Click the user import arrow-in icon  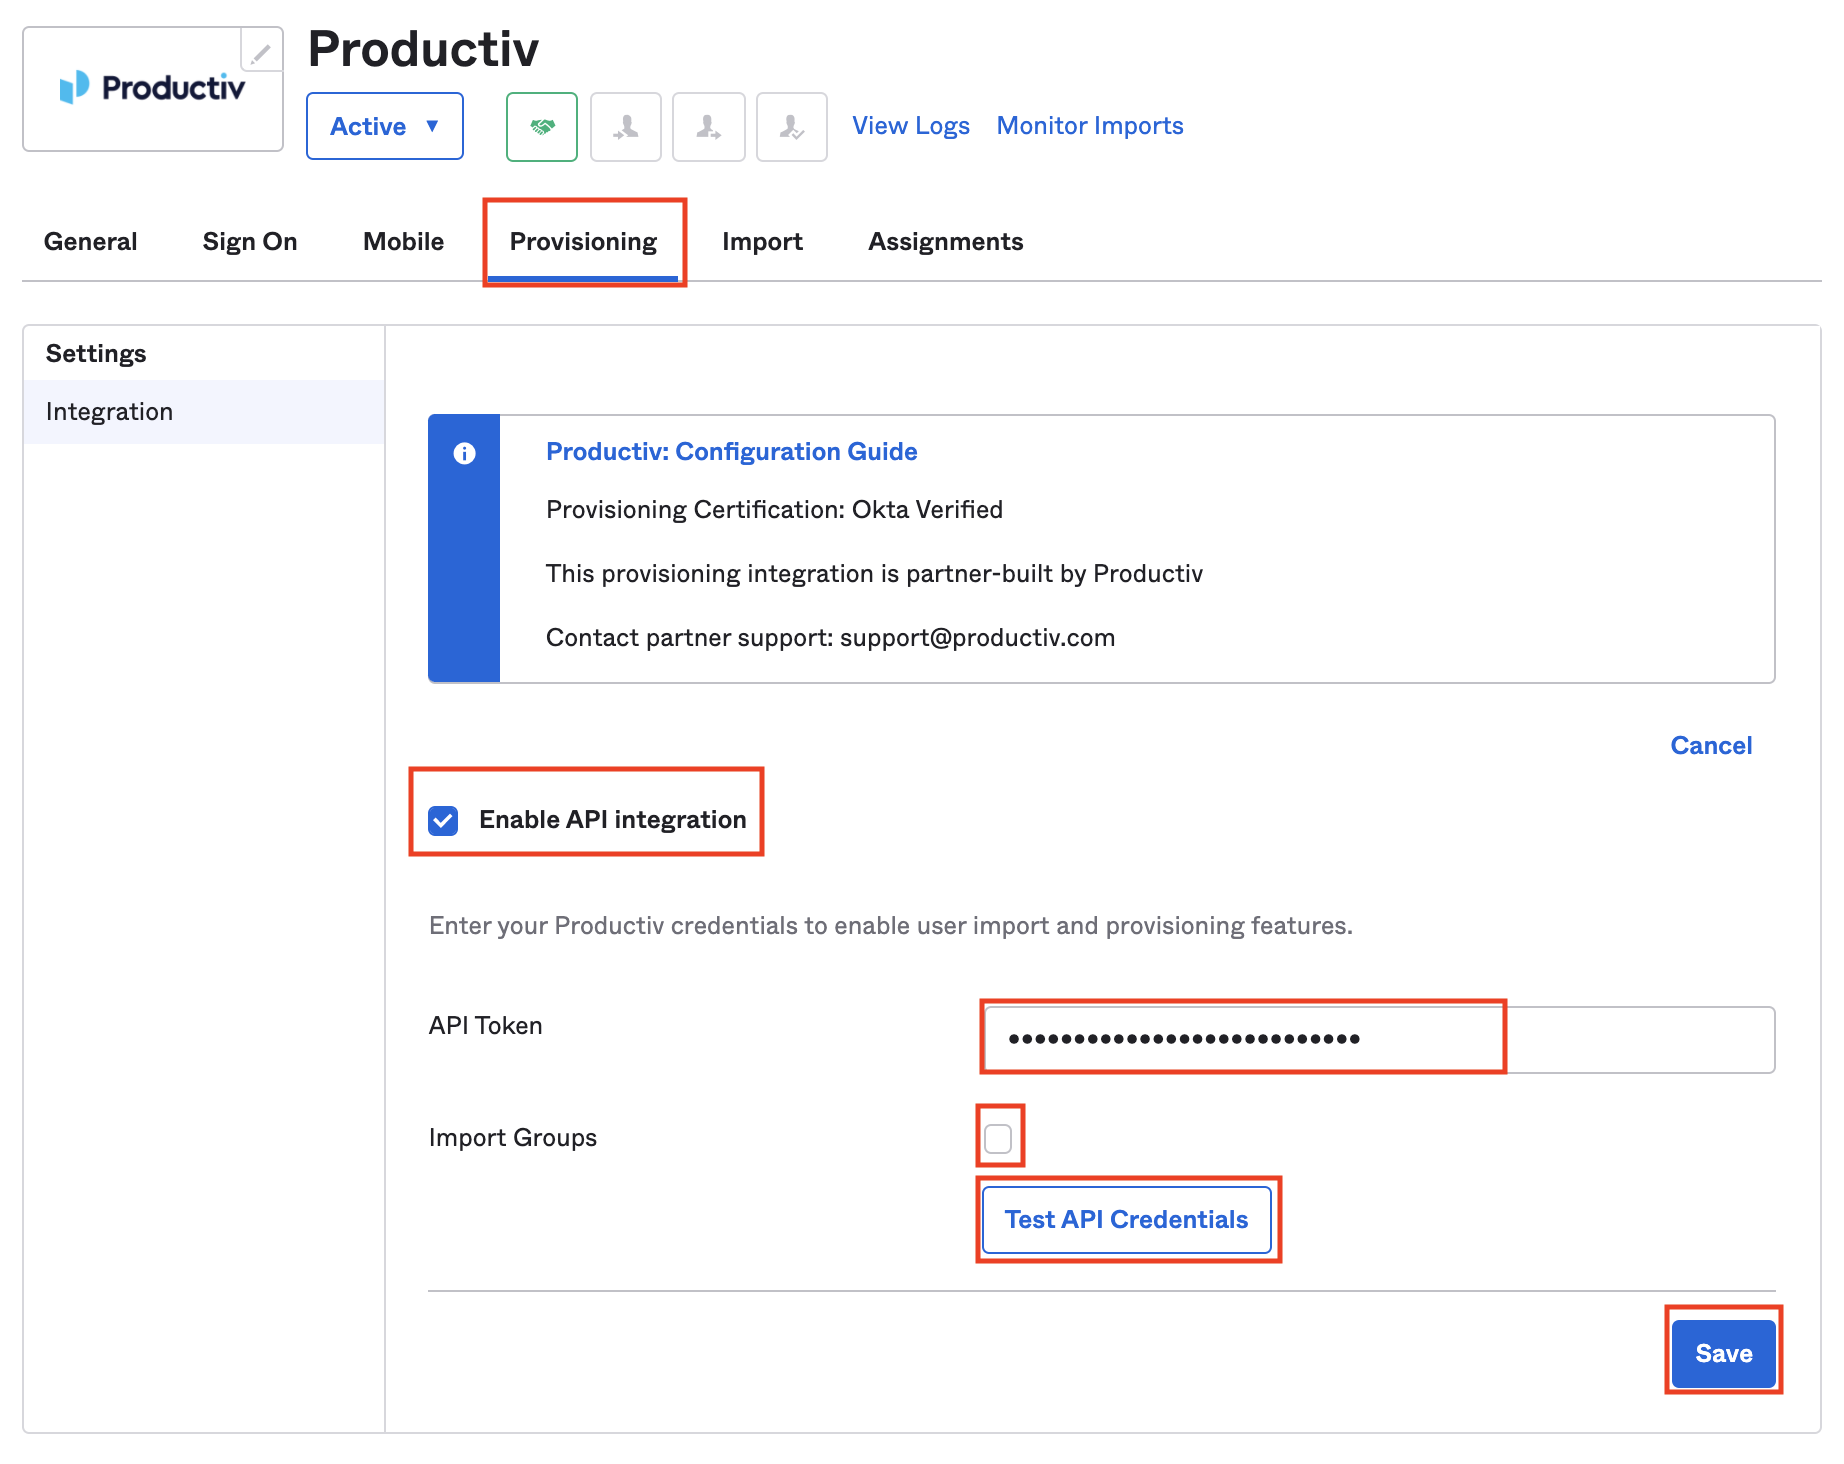(626, 127)
